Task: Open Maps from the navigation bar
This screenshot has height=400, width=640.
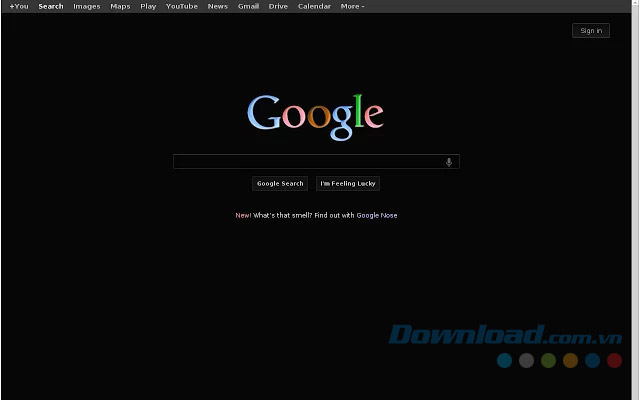Action: [x=120, y=6]
